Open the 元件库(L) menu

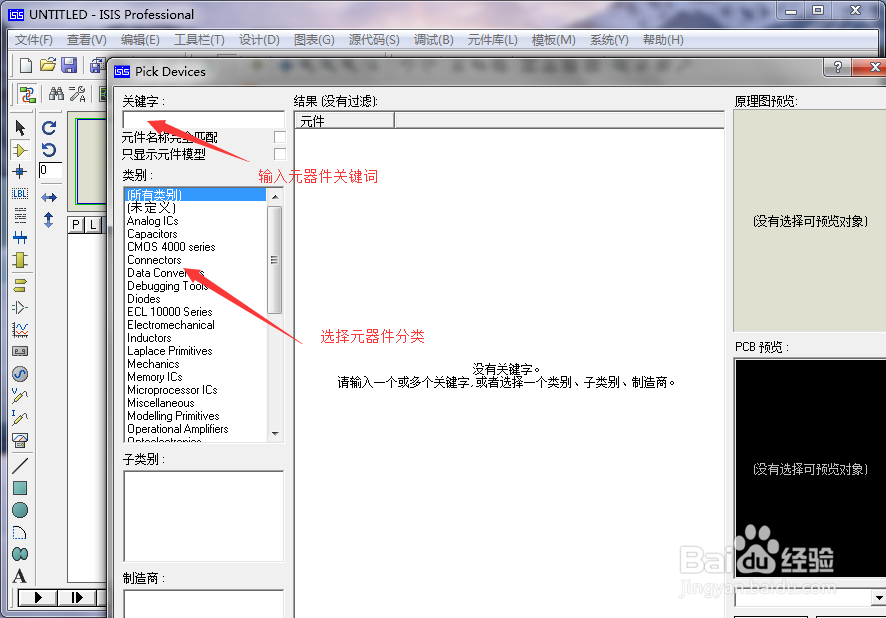pos(492,40)
